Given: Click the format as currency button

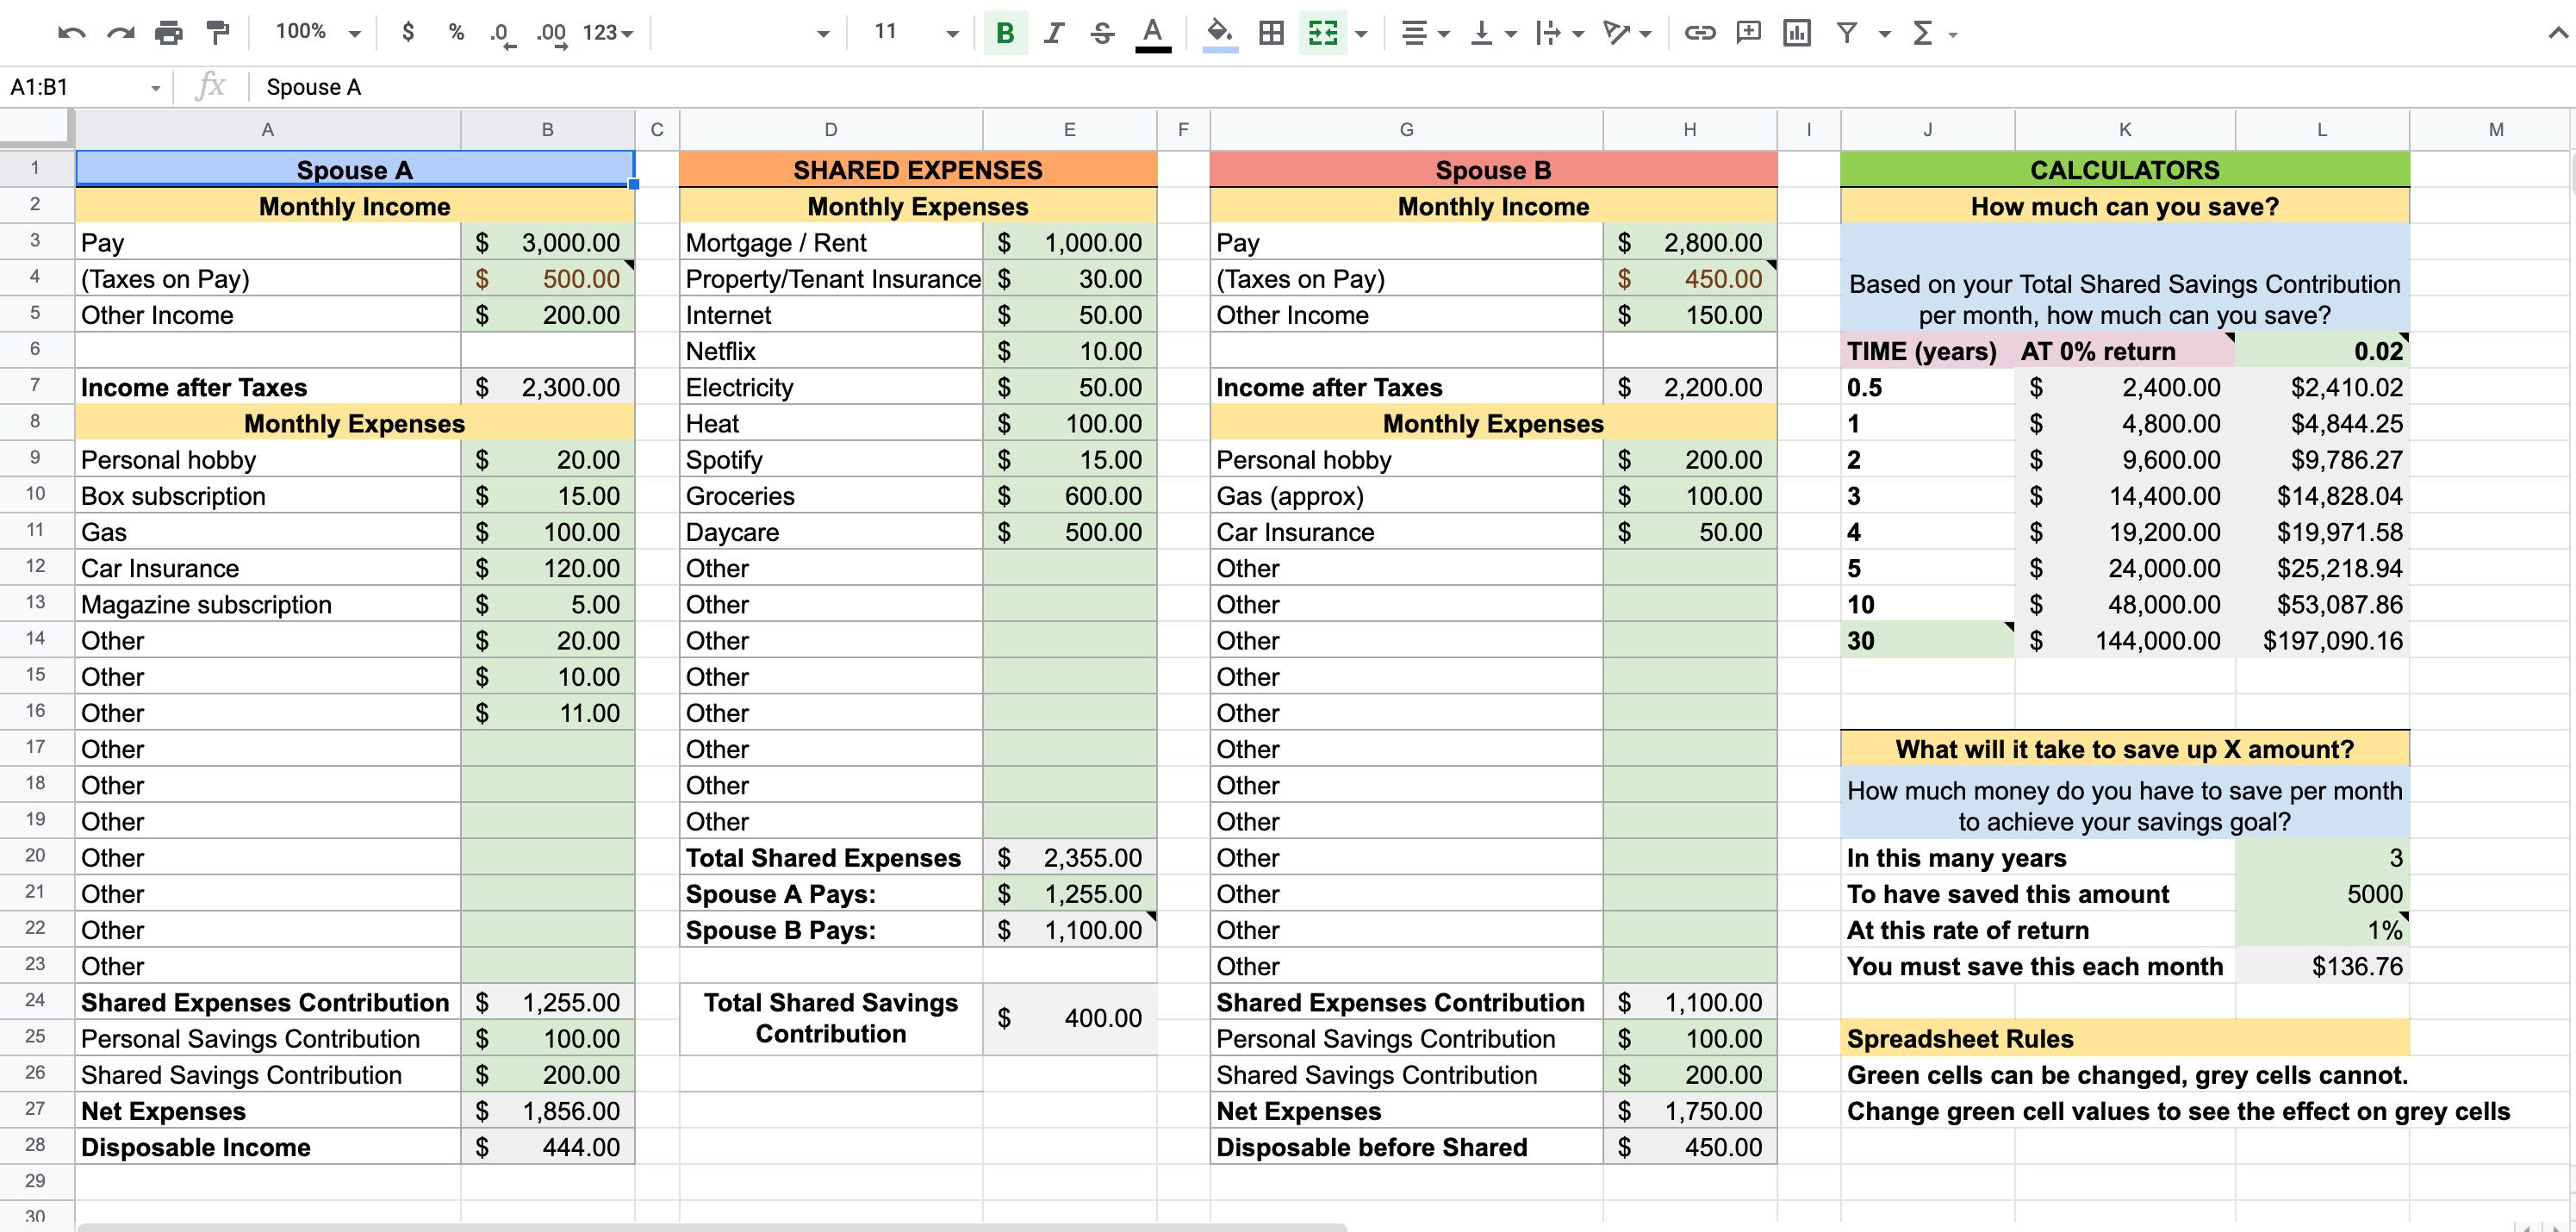Looking at the screenshot, I should point(407,32).
